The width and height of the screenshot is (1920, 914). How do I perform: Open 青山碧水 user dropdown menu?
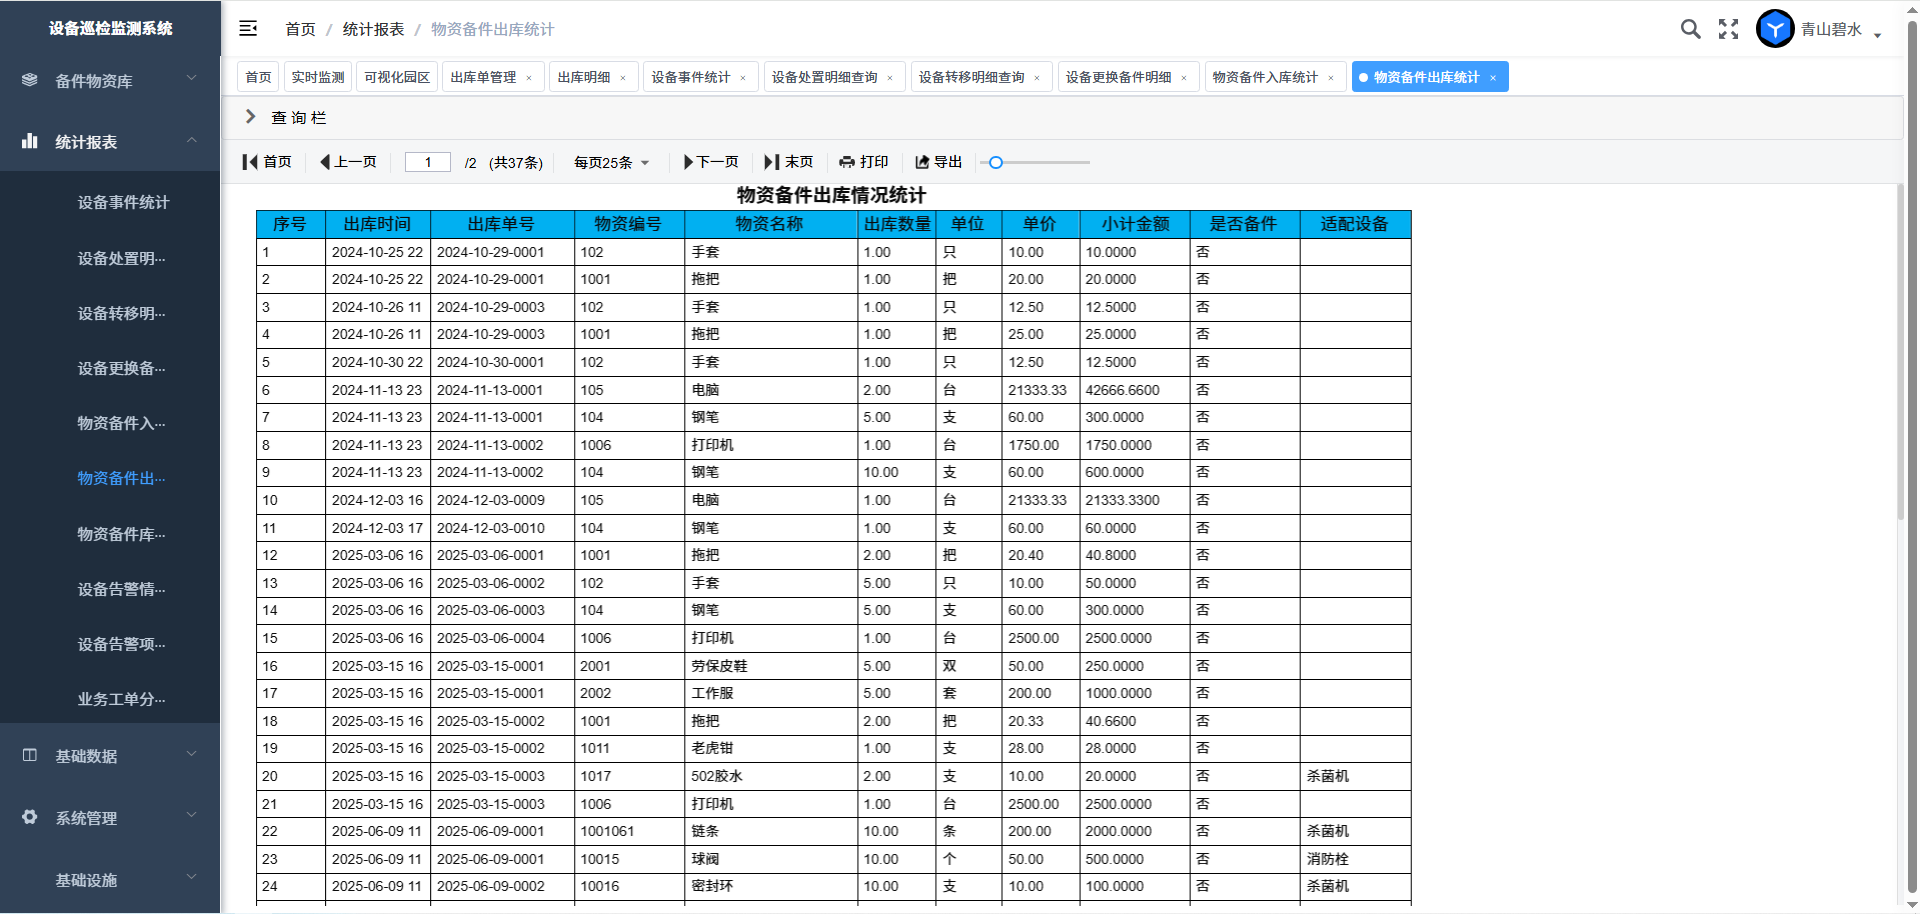[x=1840, y=30]
